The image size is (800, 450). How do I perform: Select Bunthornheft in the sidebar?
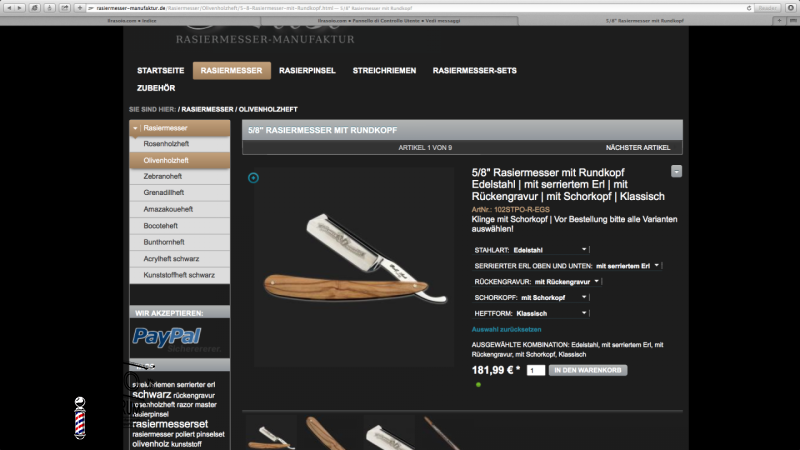point(180,242)
